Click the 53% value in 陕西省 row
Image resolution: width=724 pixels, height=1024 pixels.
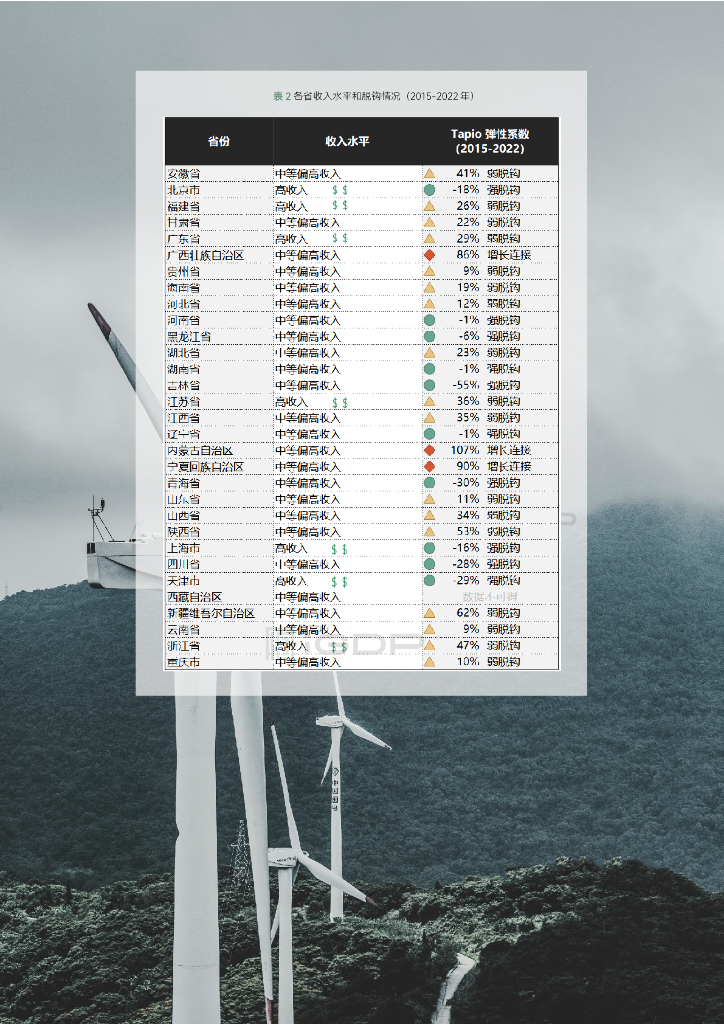pos(468,532)
